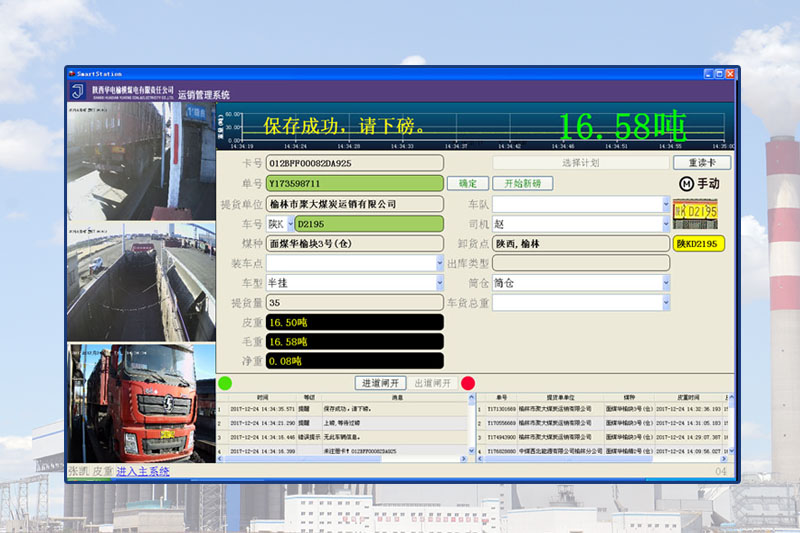The width and height of the screenshot is (800, 533).
Task: Click the green entry lane indicator light
Action: click(x=225, y=383)
